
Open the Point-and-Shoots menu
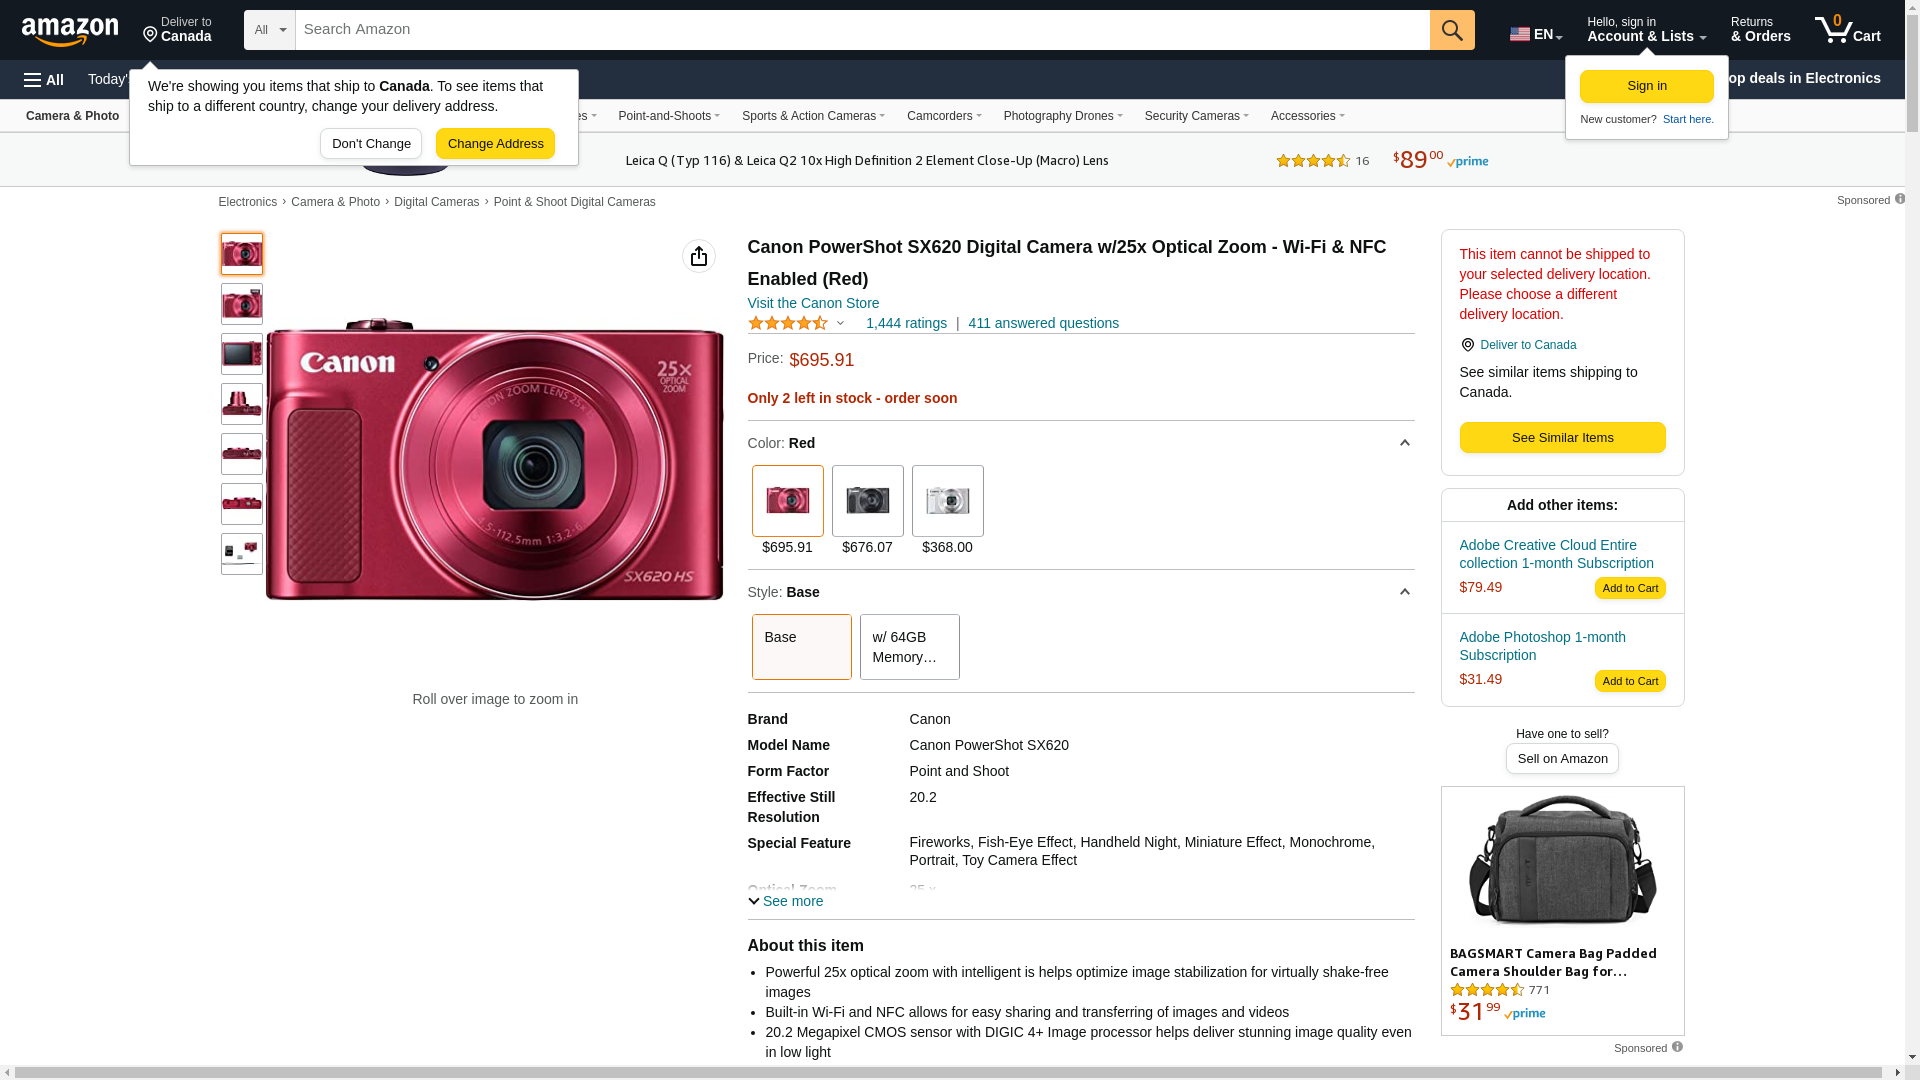(668, 116)
